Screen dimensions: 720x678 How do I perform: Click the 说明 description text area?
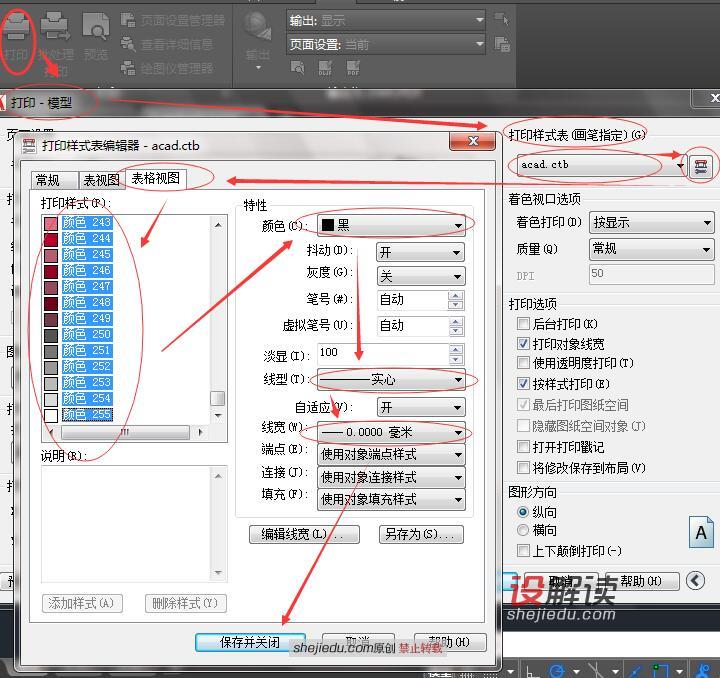tap(126, 524)
